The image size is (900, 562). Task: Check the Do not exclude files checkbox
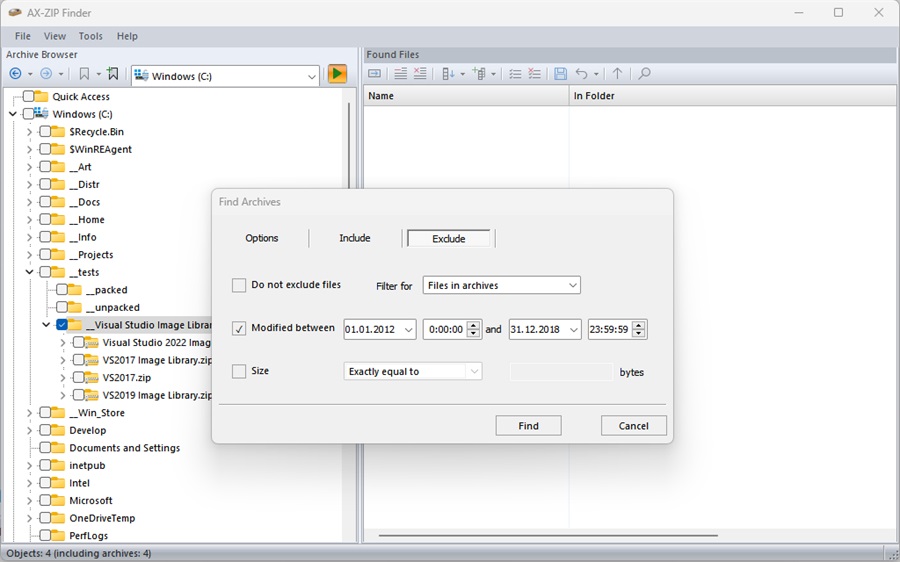click(x=239, y=285)
